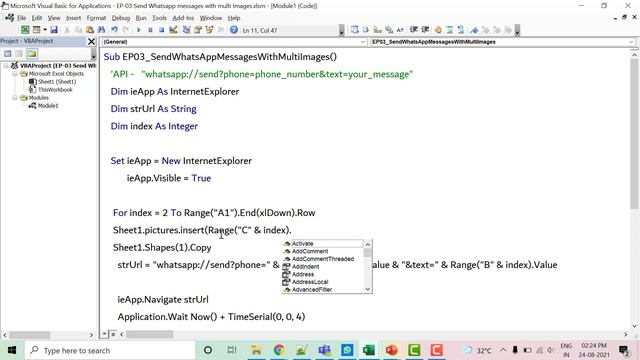This screenshot has height=360, width=640.
Task: Click the Comment Block icon
Action: [449, 30]
